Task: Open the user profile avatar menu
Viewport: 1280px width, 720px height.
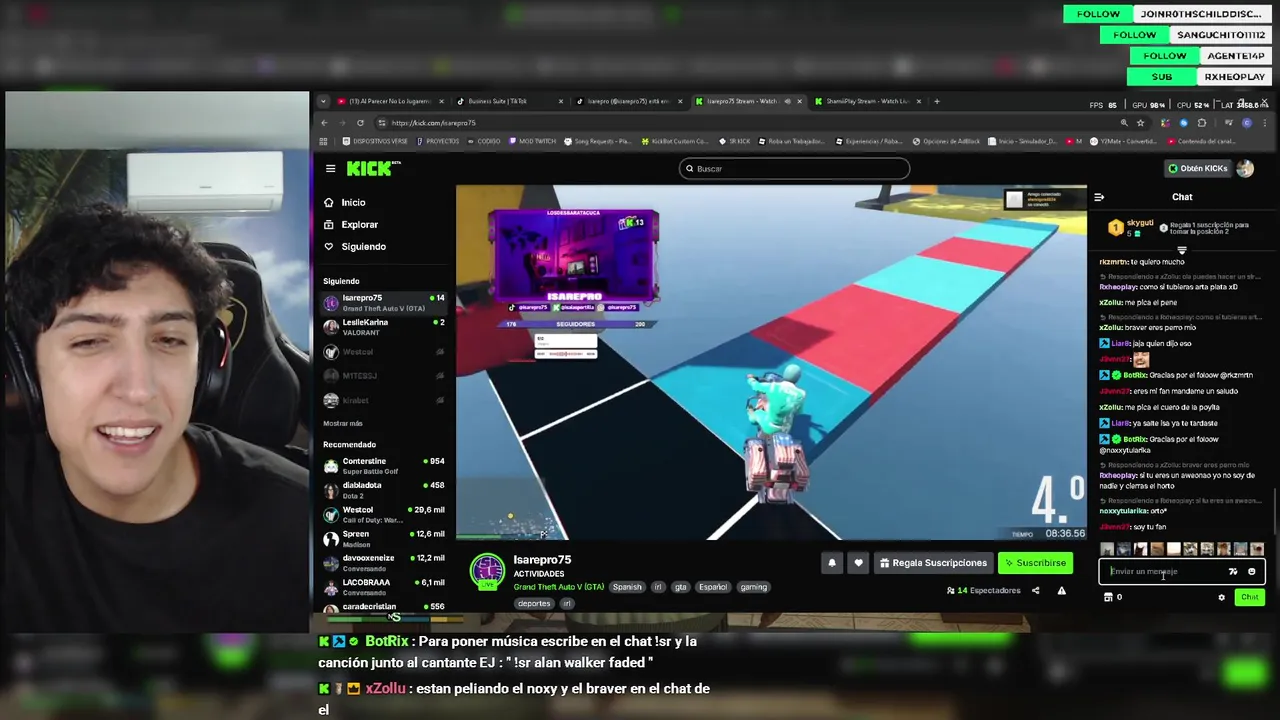Action: pyautogui.click(x=1245, y=168)
